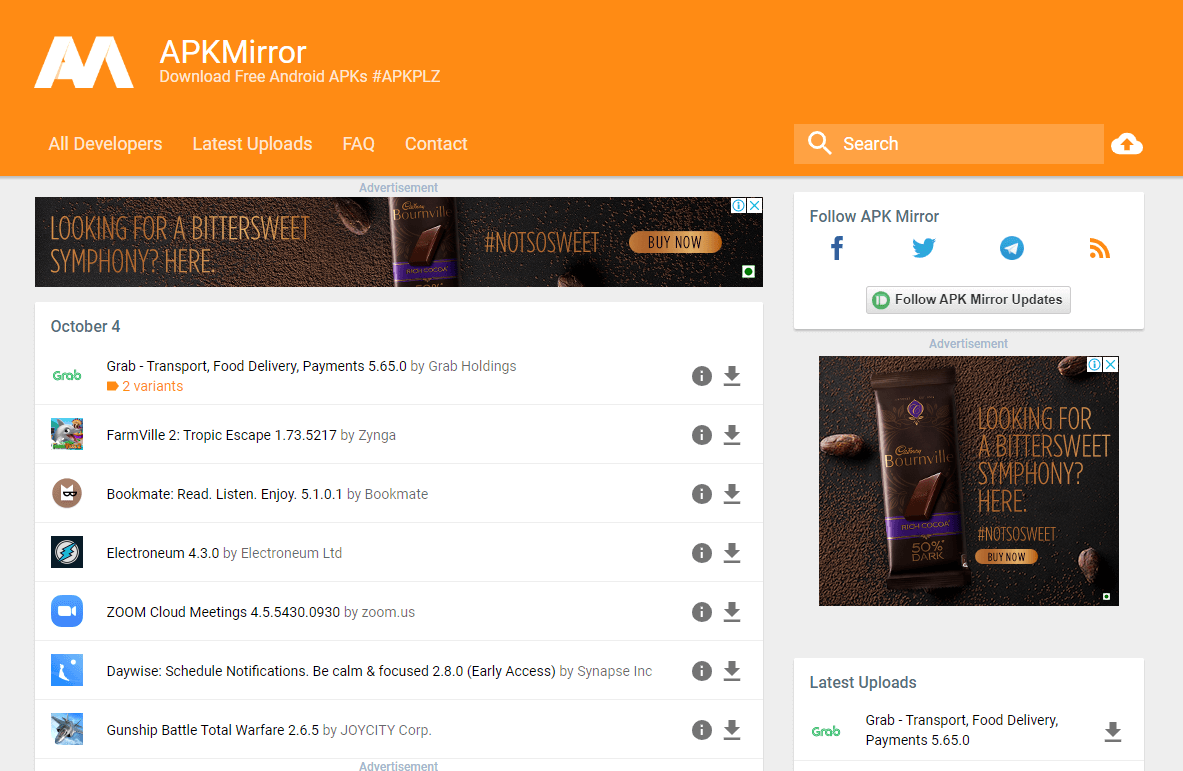Open the Contact page
Image resolution: width=1183 pixels, height=771 pixels.
pyautogui.click(x=436, y=143)
